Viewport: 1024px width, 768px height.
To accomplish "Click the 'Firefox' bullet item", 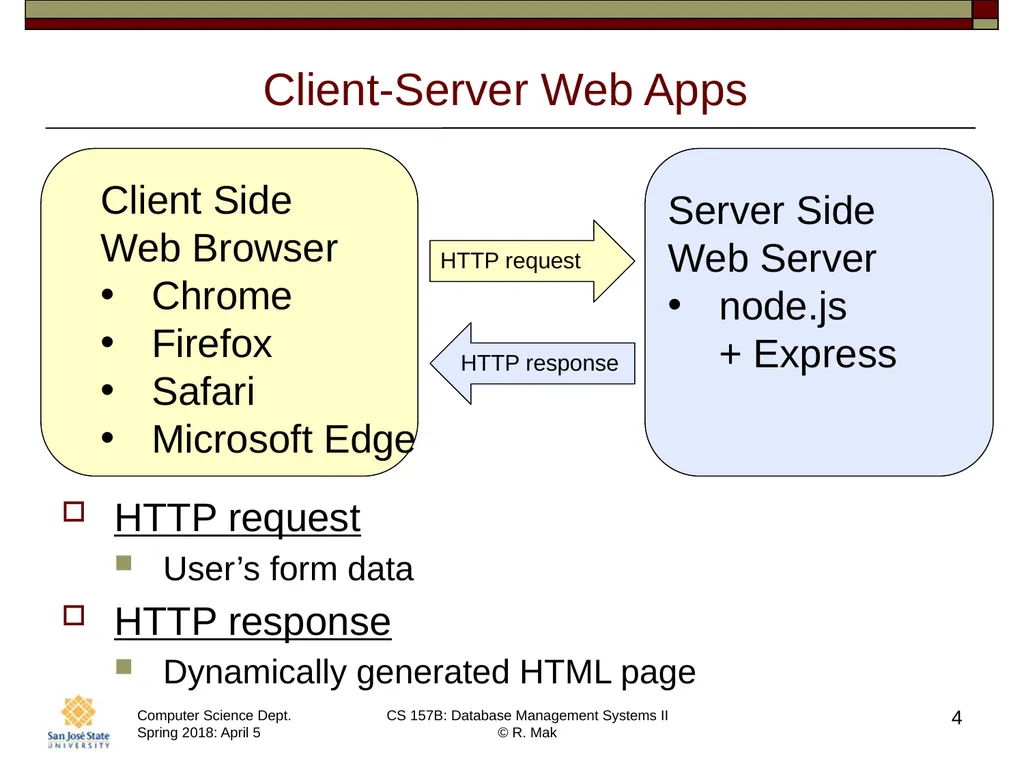I will coord(212,344).
